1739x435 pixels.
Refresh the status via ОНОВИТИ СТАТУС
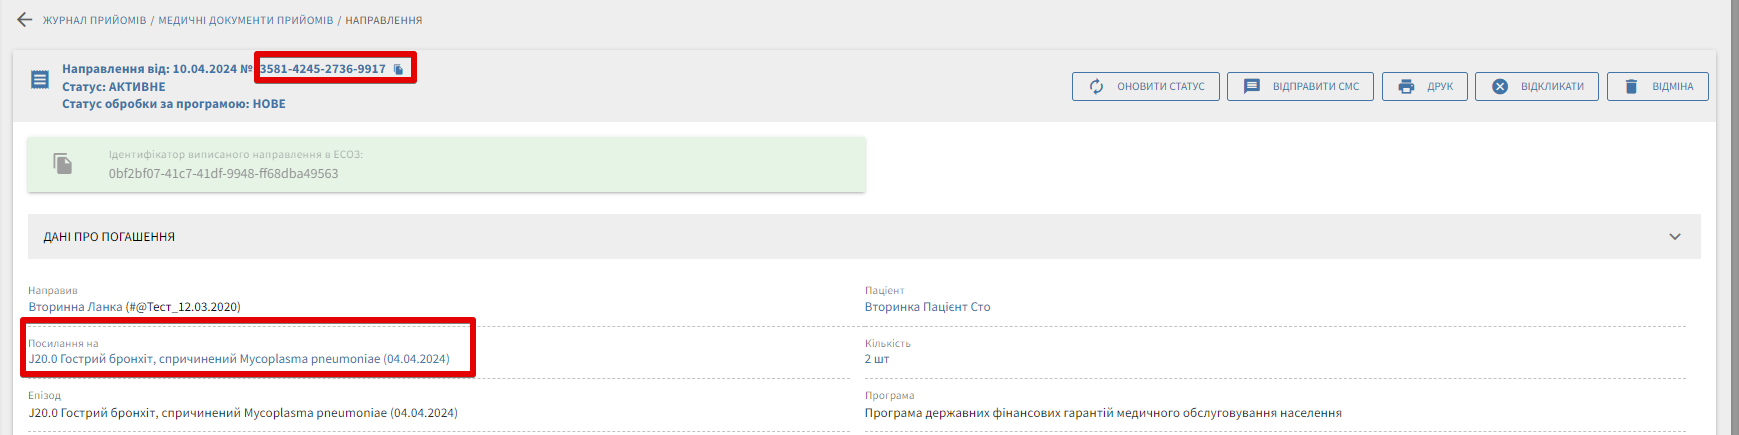tap(1146, 87)
